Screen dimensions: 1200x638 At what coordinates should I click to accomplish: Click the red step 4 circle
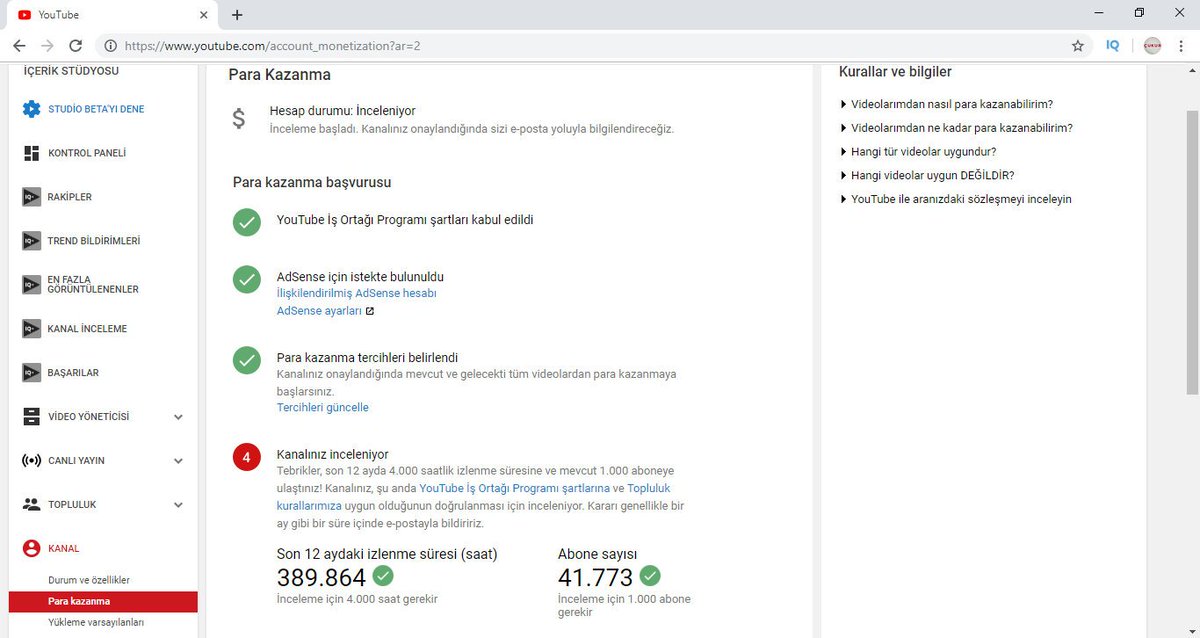[246, 457]
